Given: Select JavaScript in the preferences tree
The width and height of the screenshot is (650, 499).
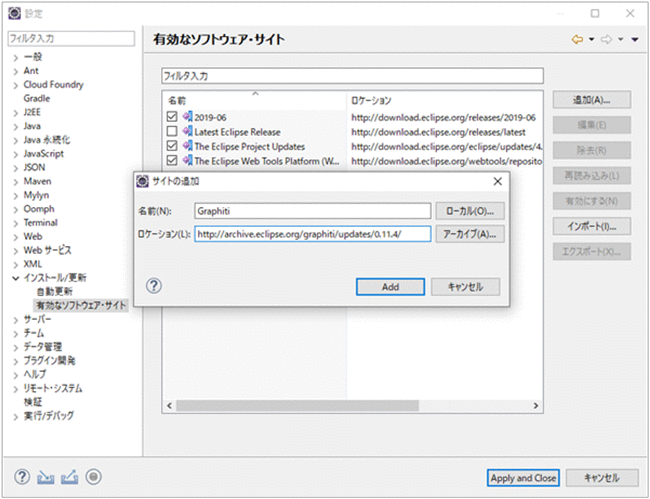Looking at the screenshot, I should pyautogui.click(x=44, y=154).
